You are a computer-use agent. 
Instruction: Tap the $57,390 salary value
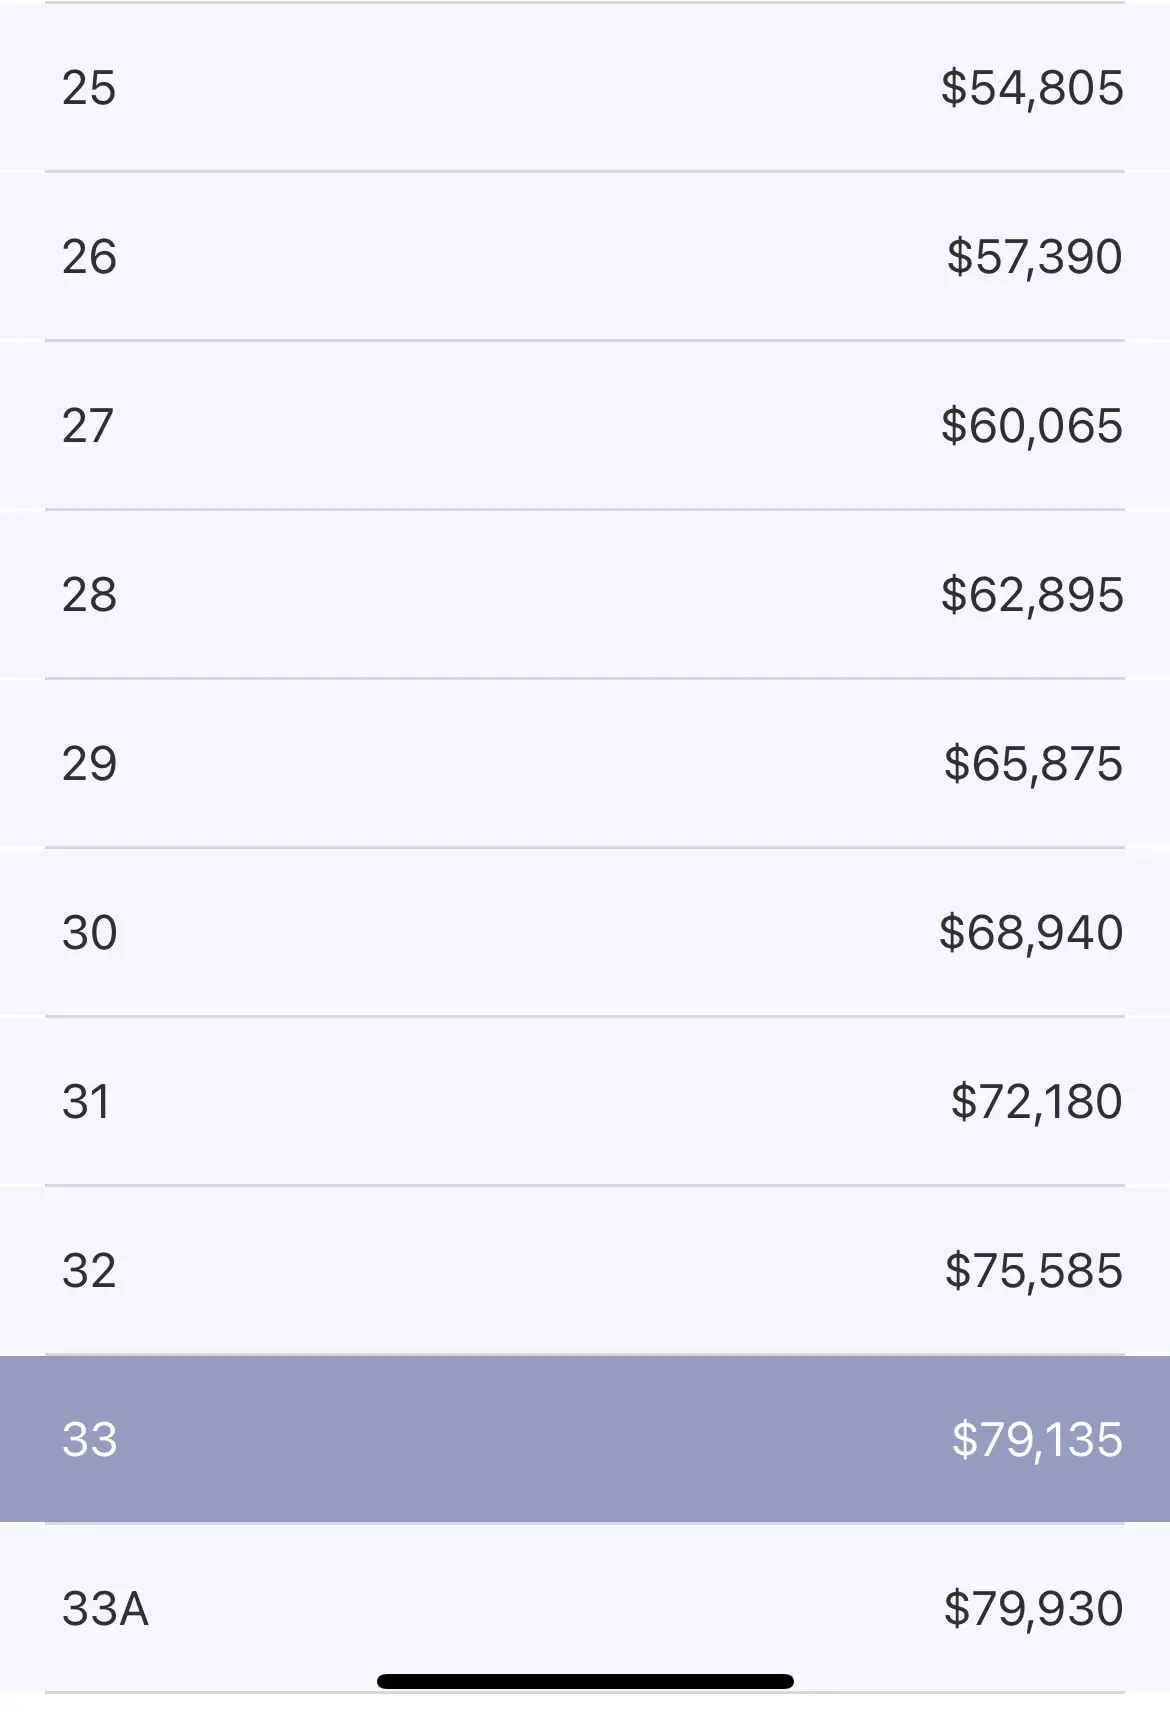(x=1035, y=257)
